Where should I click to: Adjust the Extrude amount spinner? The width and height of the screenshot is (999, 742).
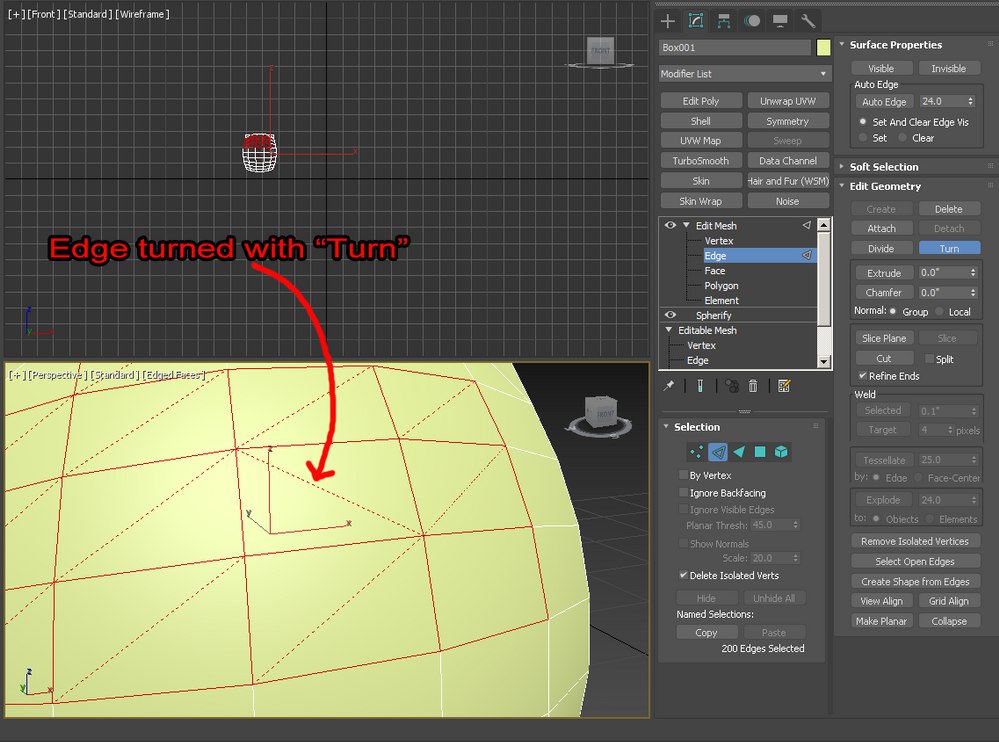(x=973, y=273)
